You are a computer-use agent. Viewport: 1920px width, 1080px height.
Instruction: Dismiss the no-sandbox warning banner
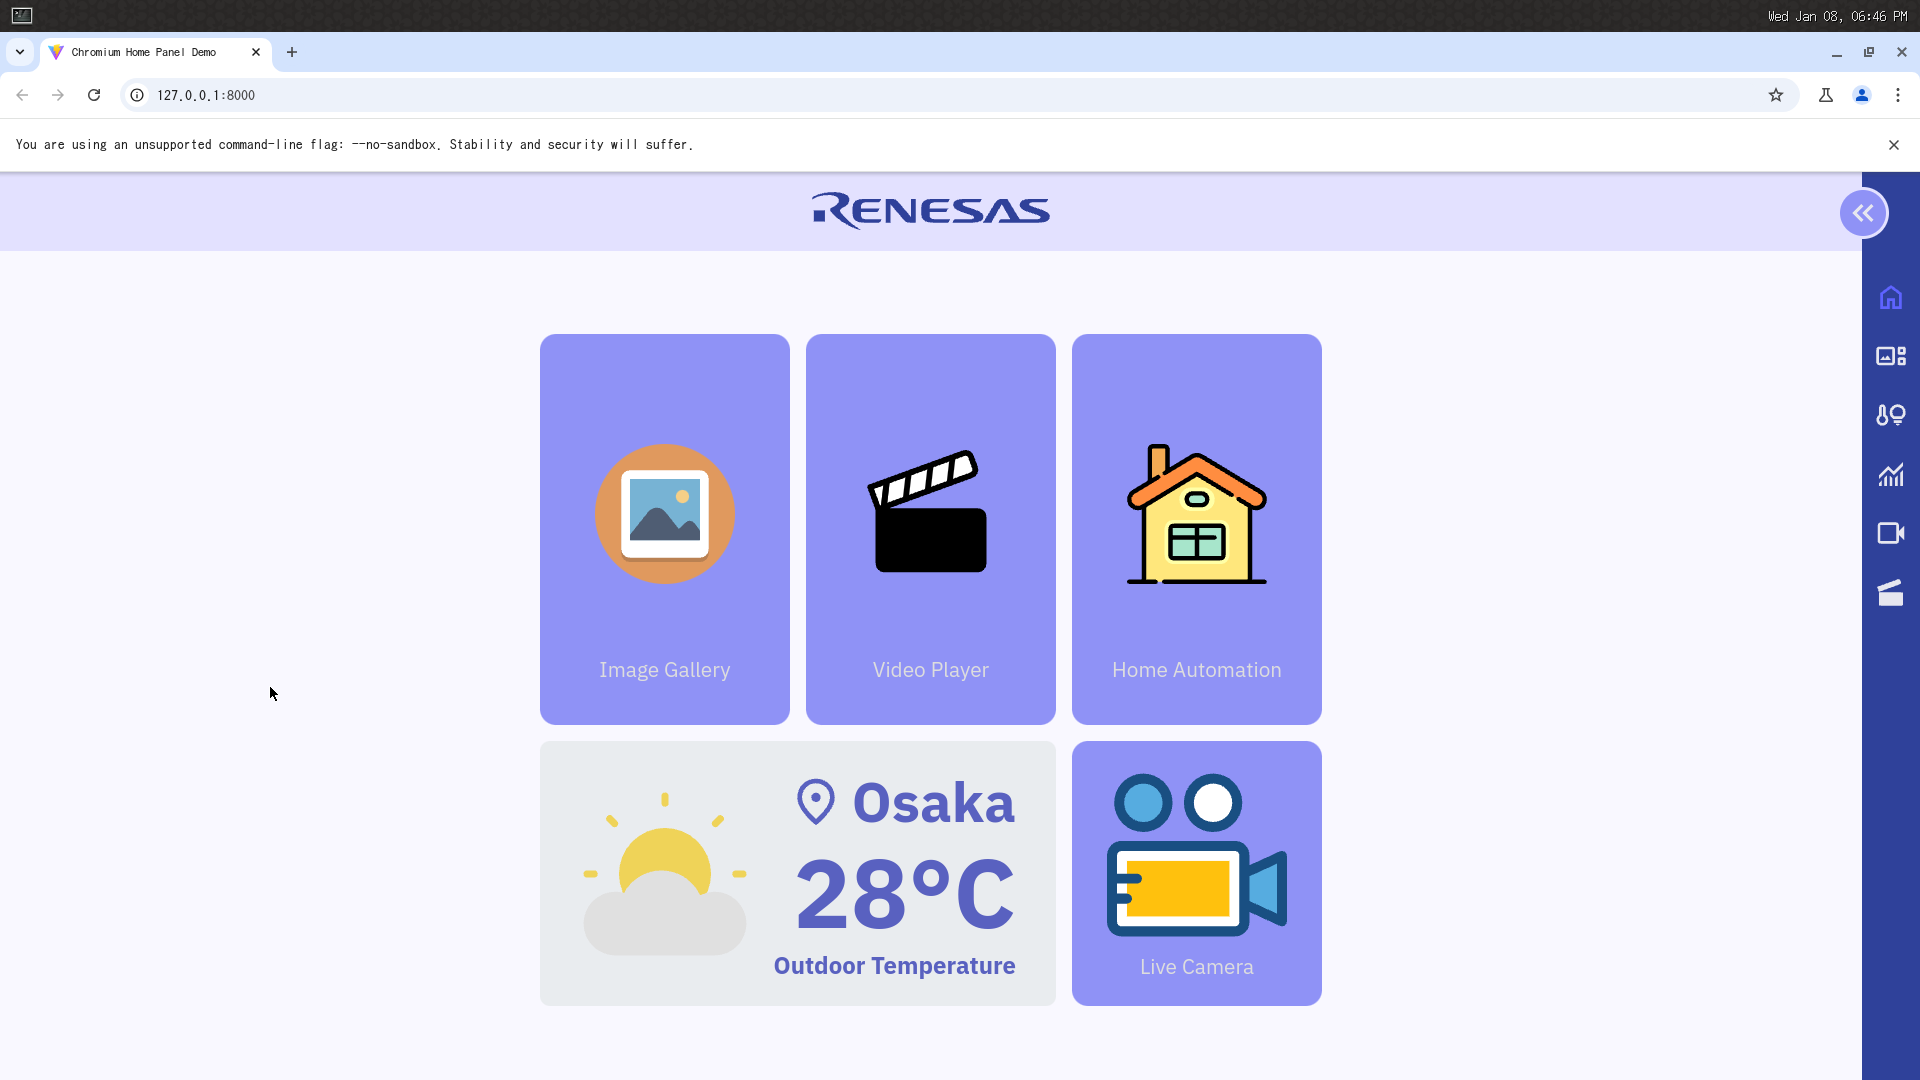tap(1894, 145)
